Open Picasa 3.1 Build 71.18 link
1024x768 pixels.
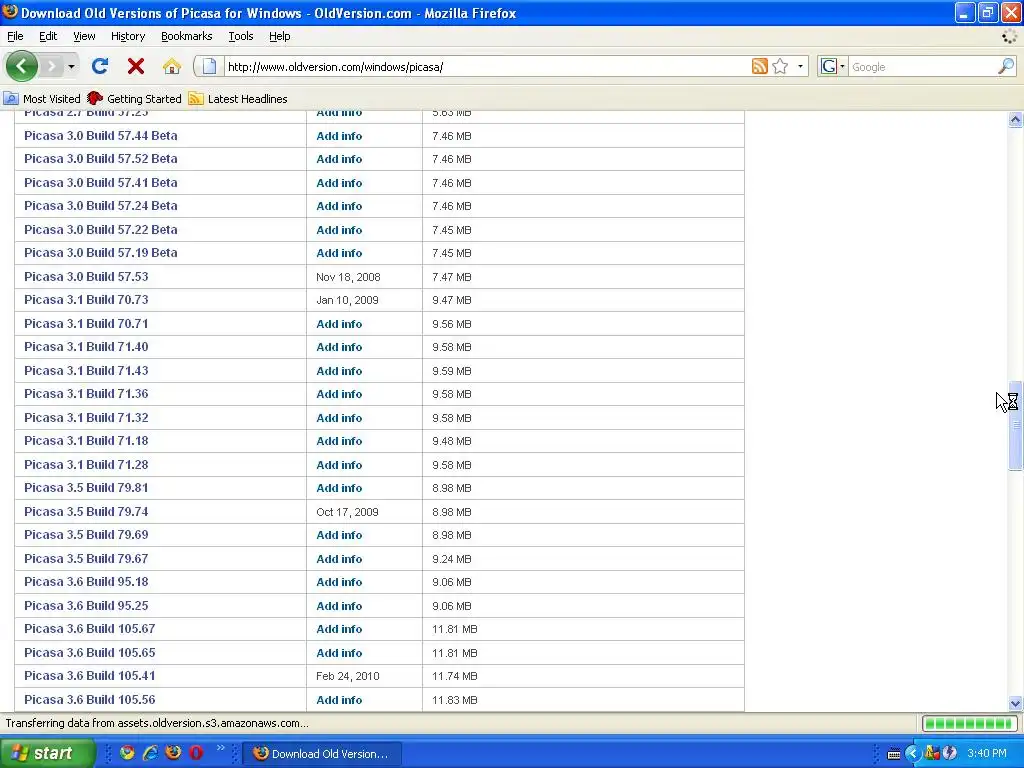tap(86, 440)
